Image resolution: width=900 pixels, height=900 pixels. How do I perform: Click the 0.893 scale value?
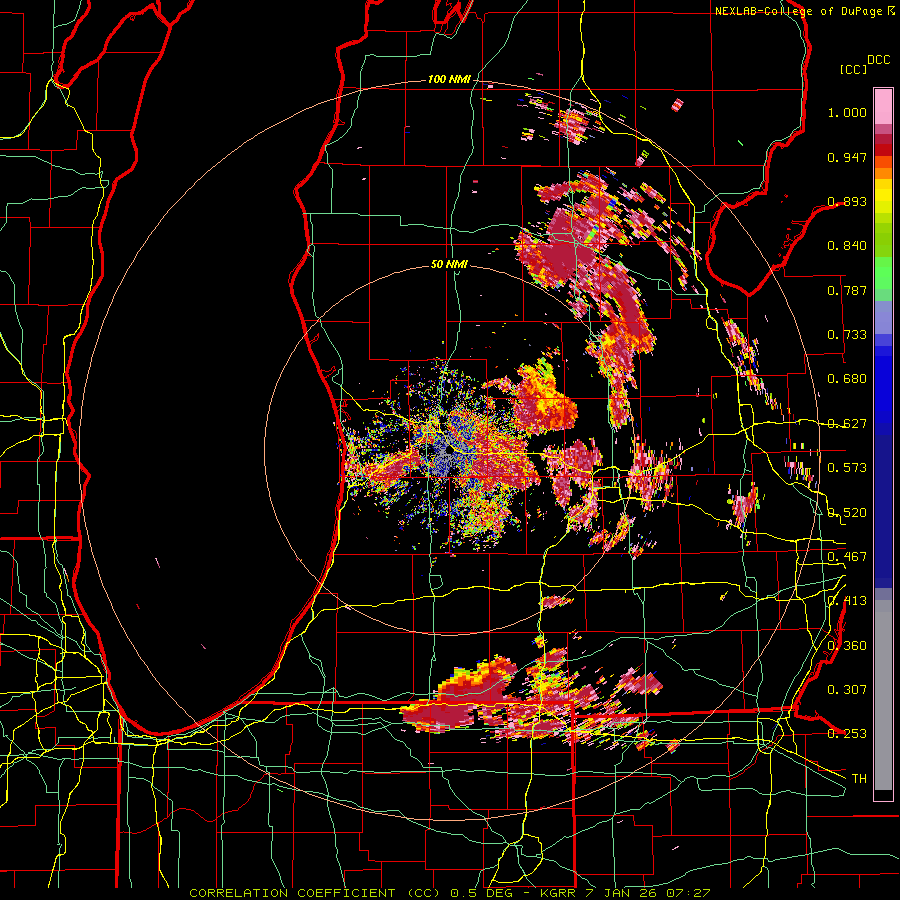click(x=847, y=201)
